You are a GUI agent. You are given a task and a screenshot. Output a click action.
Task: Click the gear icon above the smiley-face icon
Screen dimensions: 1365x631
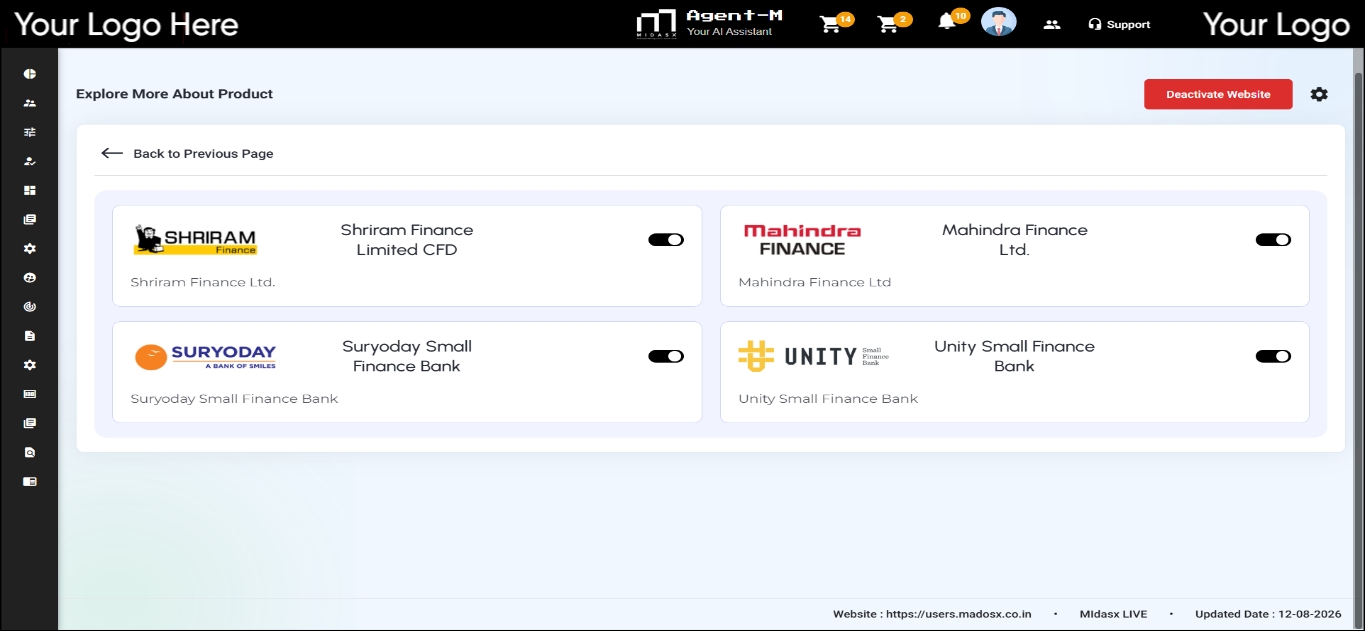click(30, 248)
